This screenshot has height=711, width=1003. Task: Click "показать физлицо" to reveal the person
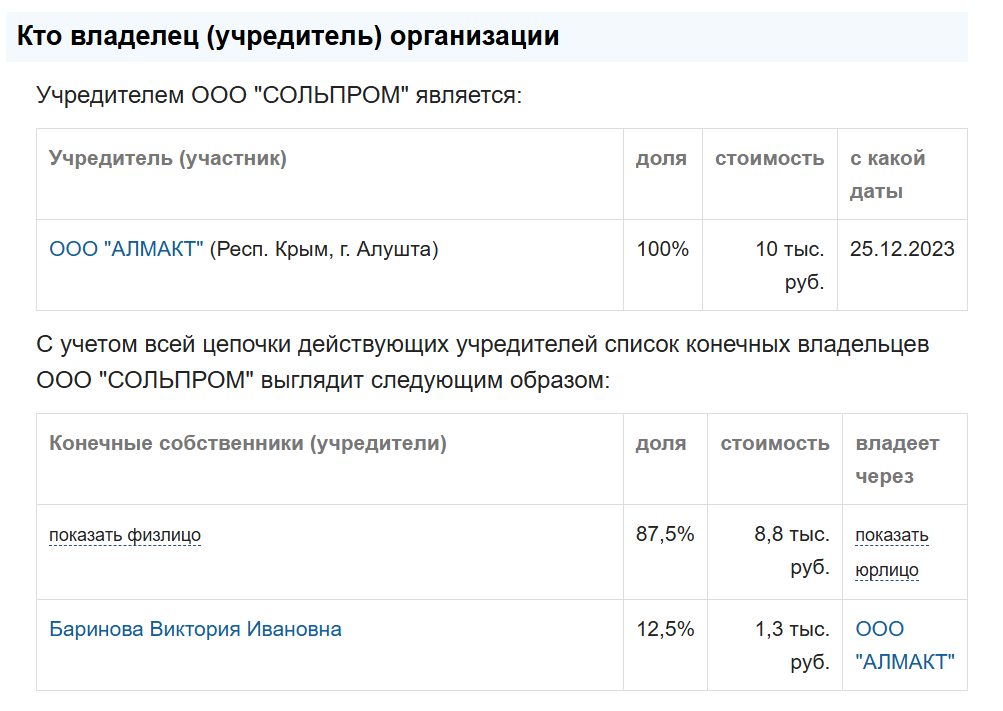pyautogui.click(x=125, y=535)
